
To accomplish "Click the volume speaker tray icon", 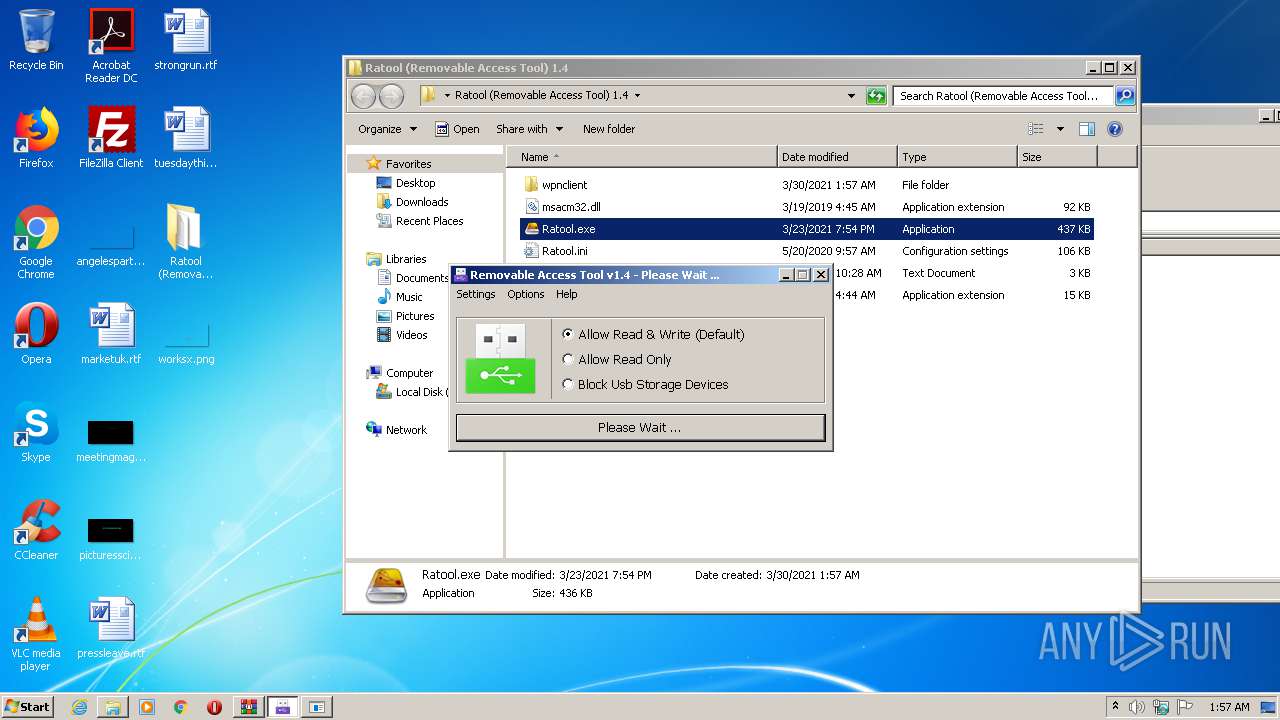I will [x=1136, y=707].
